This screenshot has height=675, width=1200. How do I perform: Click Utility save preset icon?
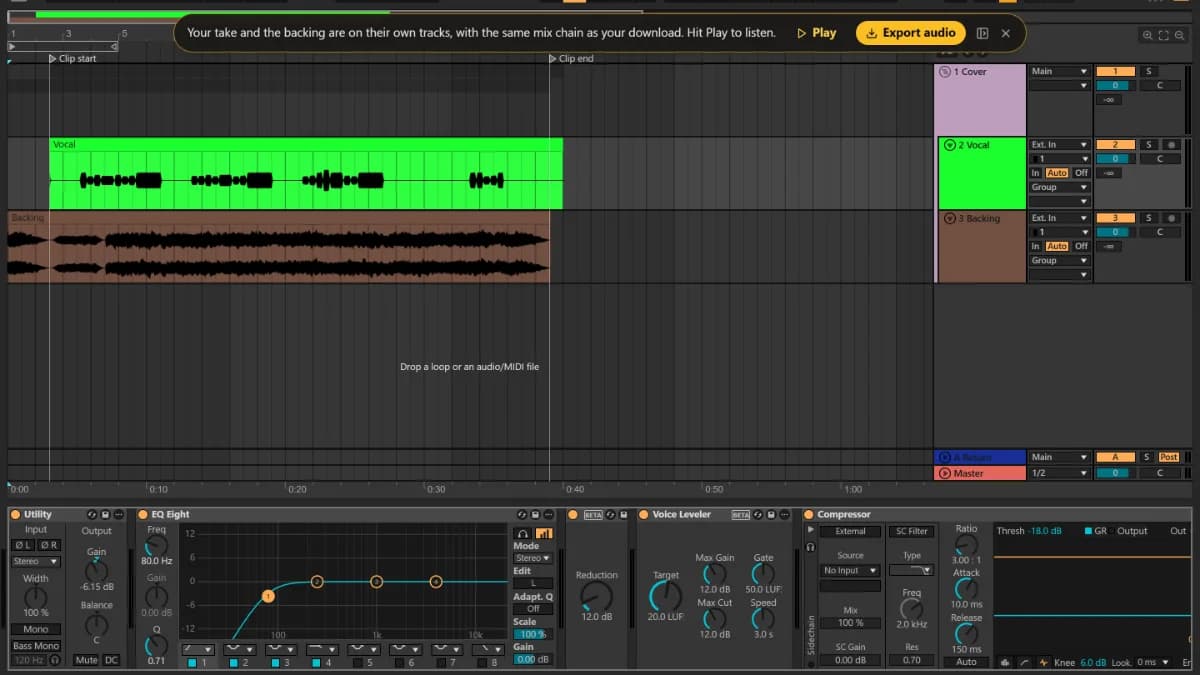click(104, 514)
